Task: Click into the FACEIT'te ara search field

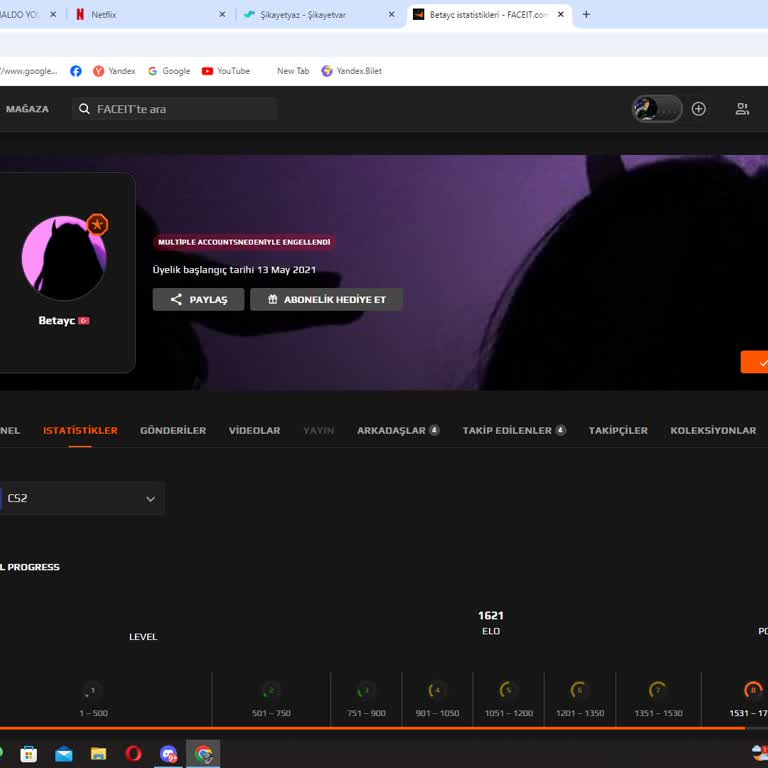Action: pyautogui.click(x=175, y=109)
